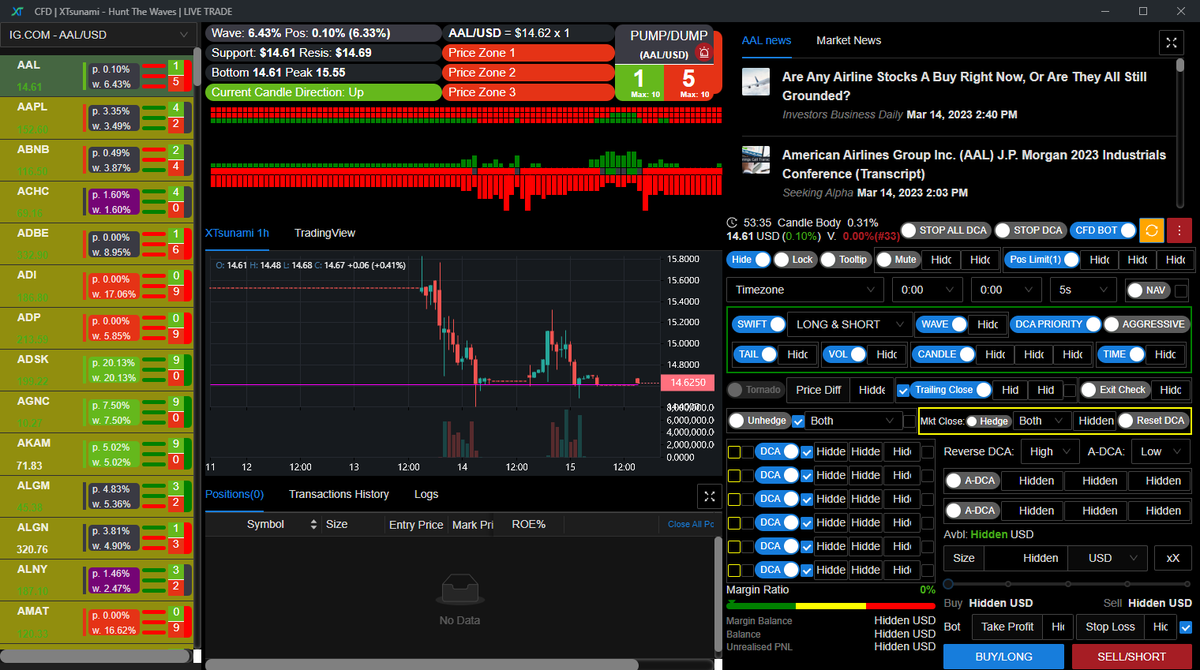Open the red more-options menu icon
The height and width of the screenshot is (670, 1200).
pos(1179,229)
